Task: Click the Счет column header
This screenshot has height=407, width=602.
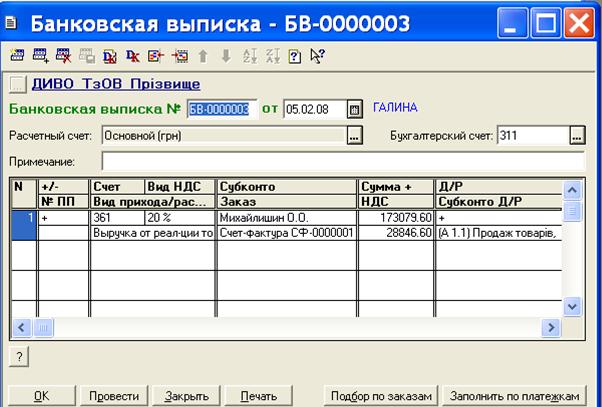Action: tap(117, 187)
